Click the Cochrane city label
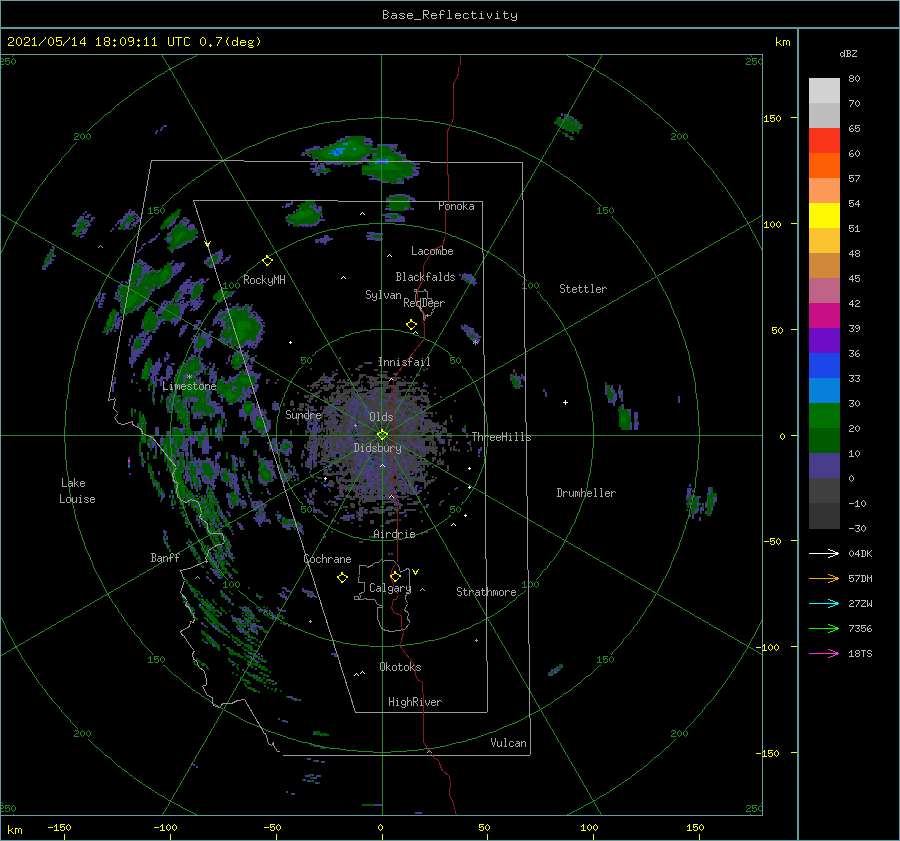The width and height of the screenshot is (900, 841). 327,559
